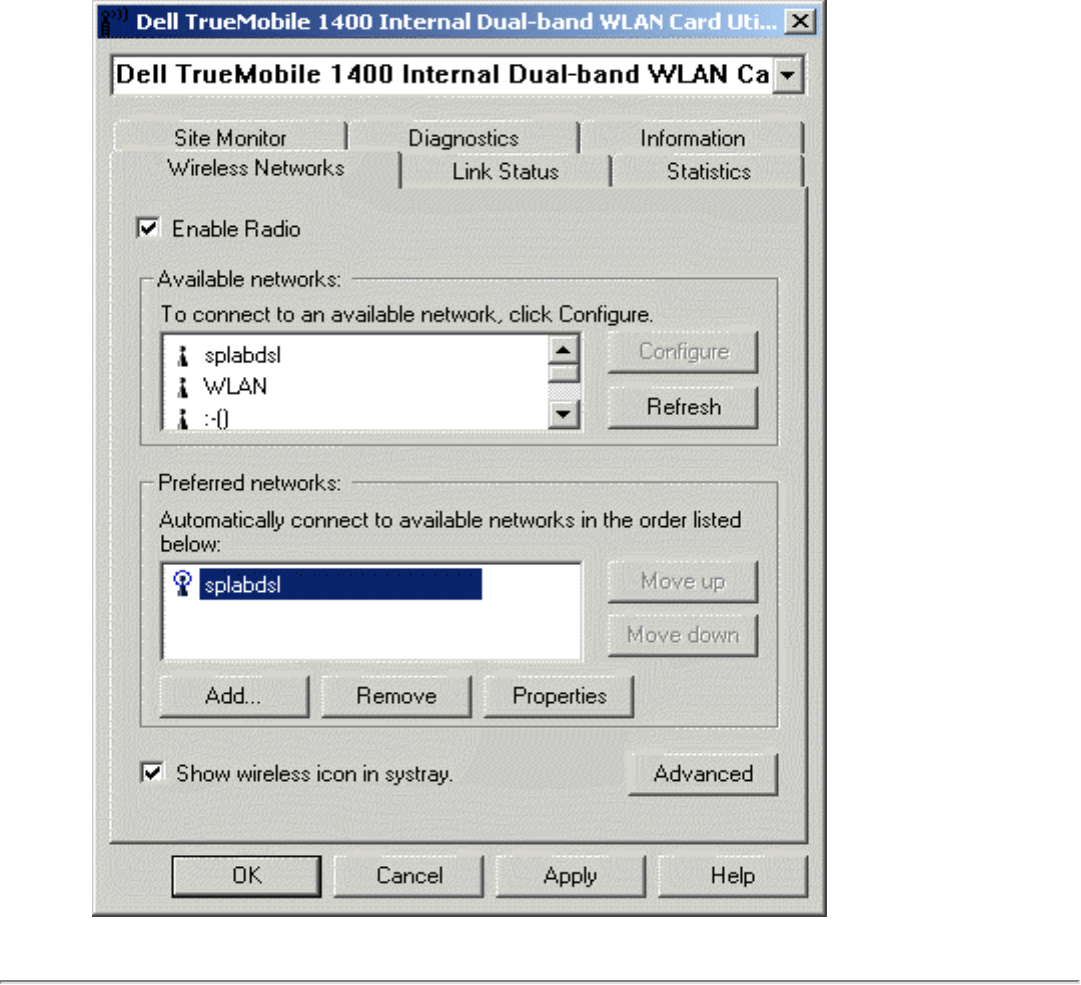Cancel the dialog
Viewport: 1081px width, 985px height.
point(409,875)
